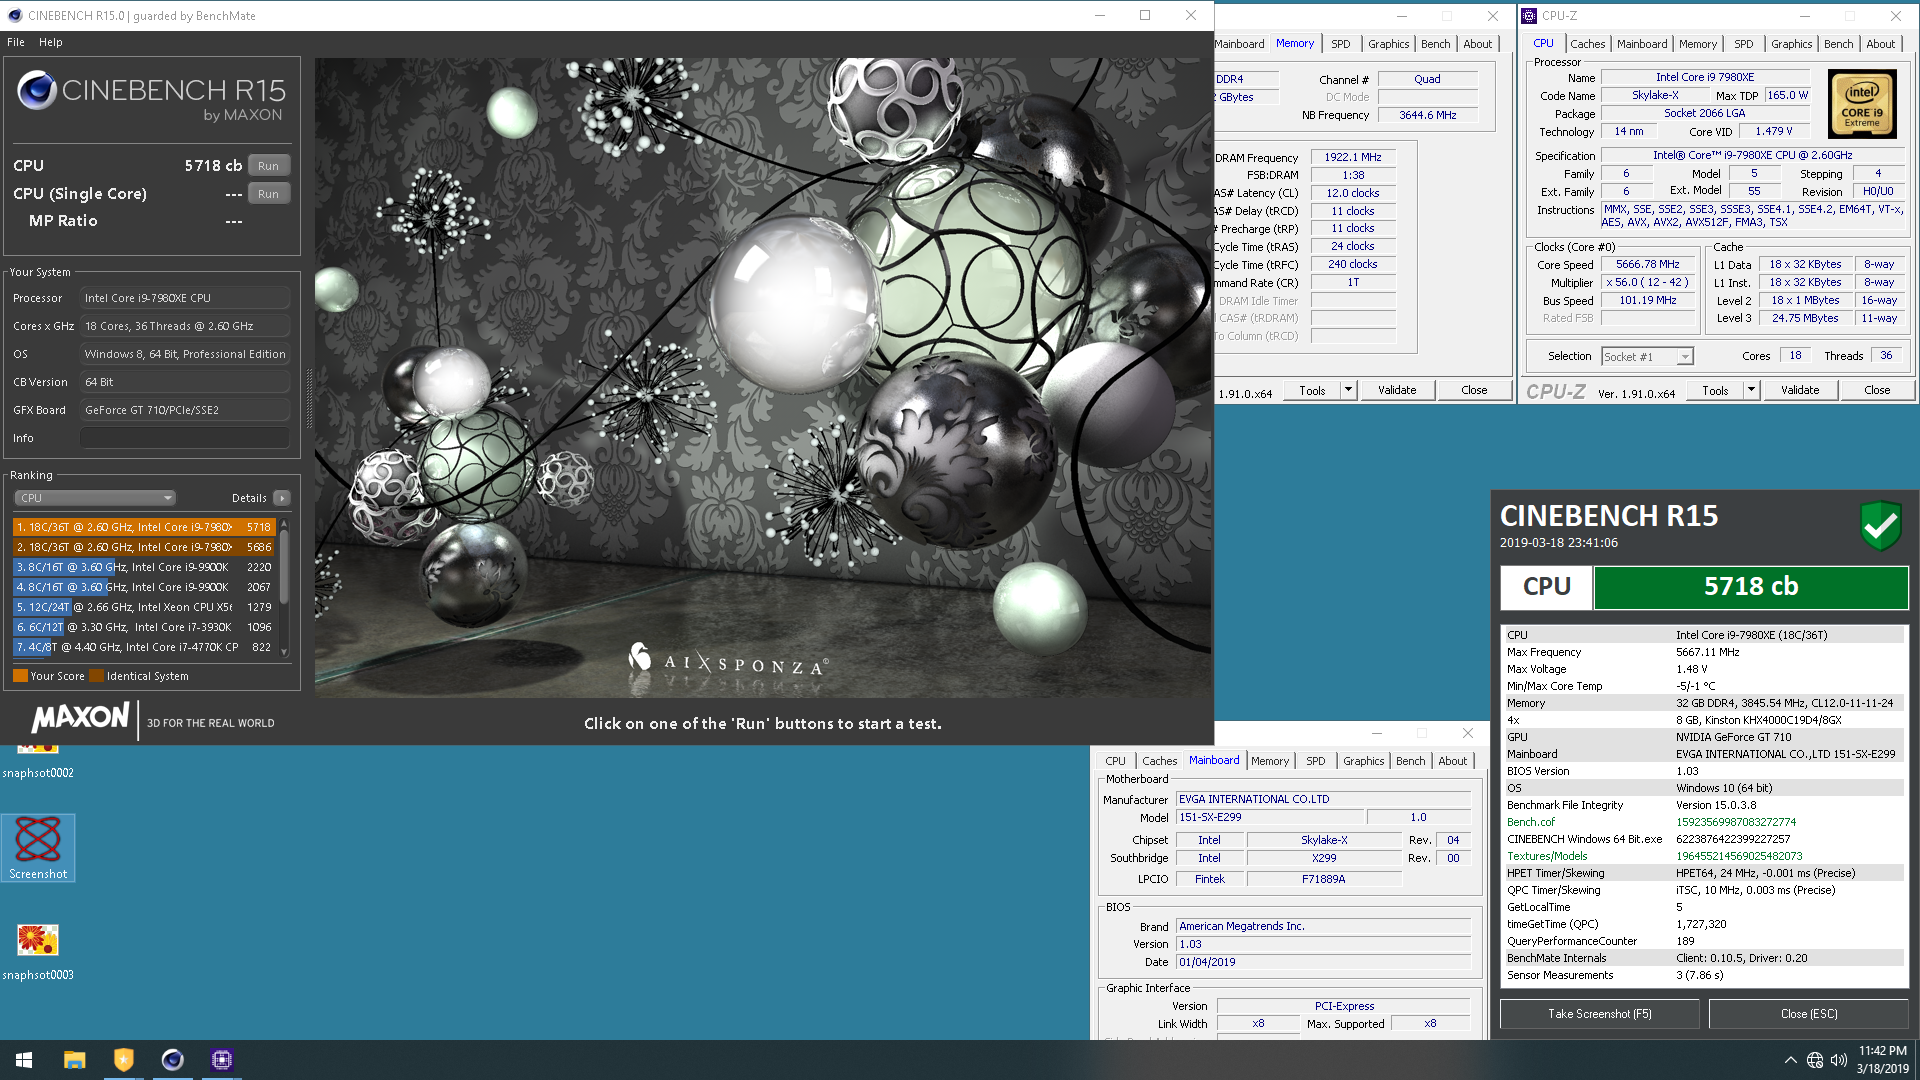Screen dimensions: 1920x1080
Task: Select the i9-9900K entry scoring 2220
Action: [x=144, y=567]
